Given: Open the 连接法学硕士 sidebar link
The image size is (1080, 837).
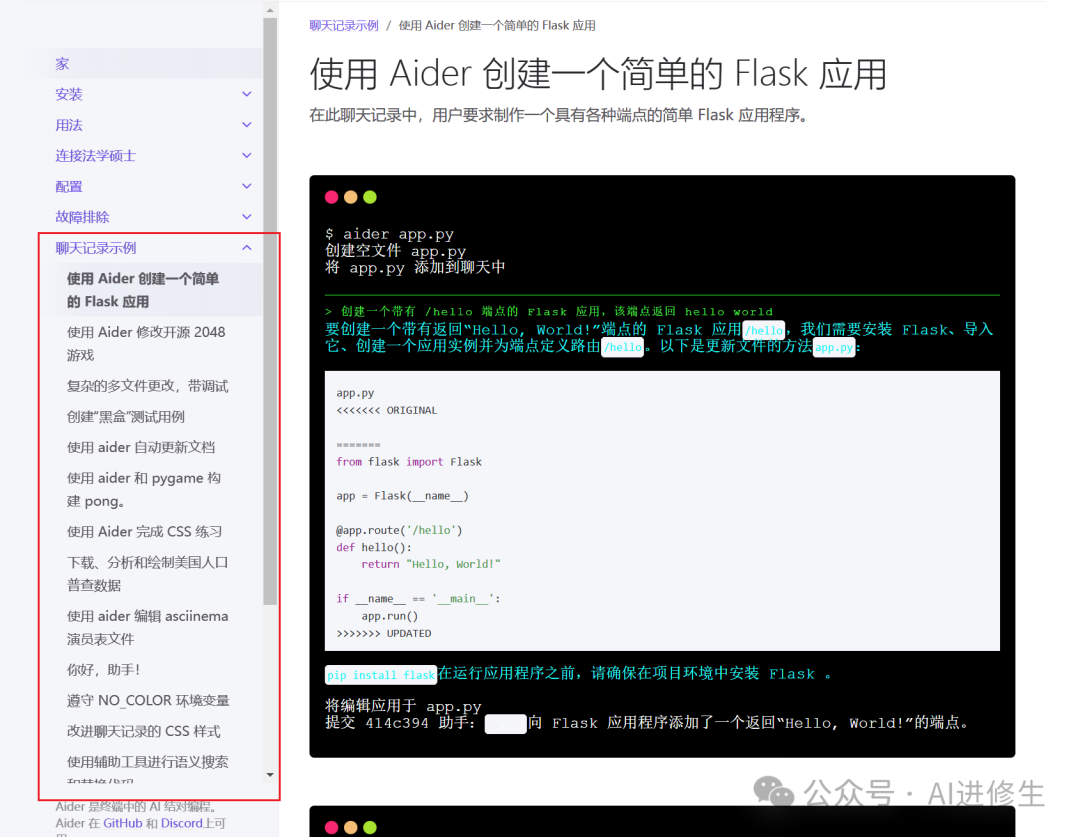Looking at the screenshot, I should pyautogui.click(x=96, y=156).
